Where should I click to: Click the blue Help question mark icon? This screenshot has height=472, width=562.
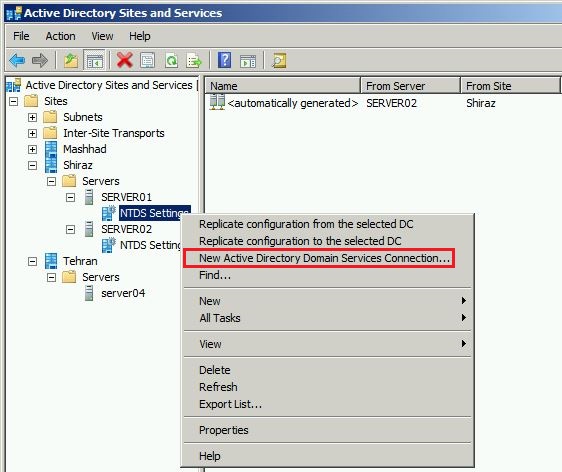point(224,60)
